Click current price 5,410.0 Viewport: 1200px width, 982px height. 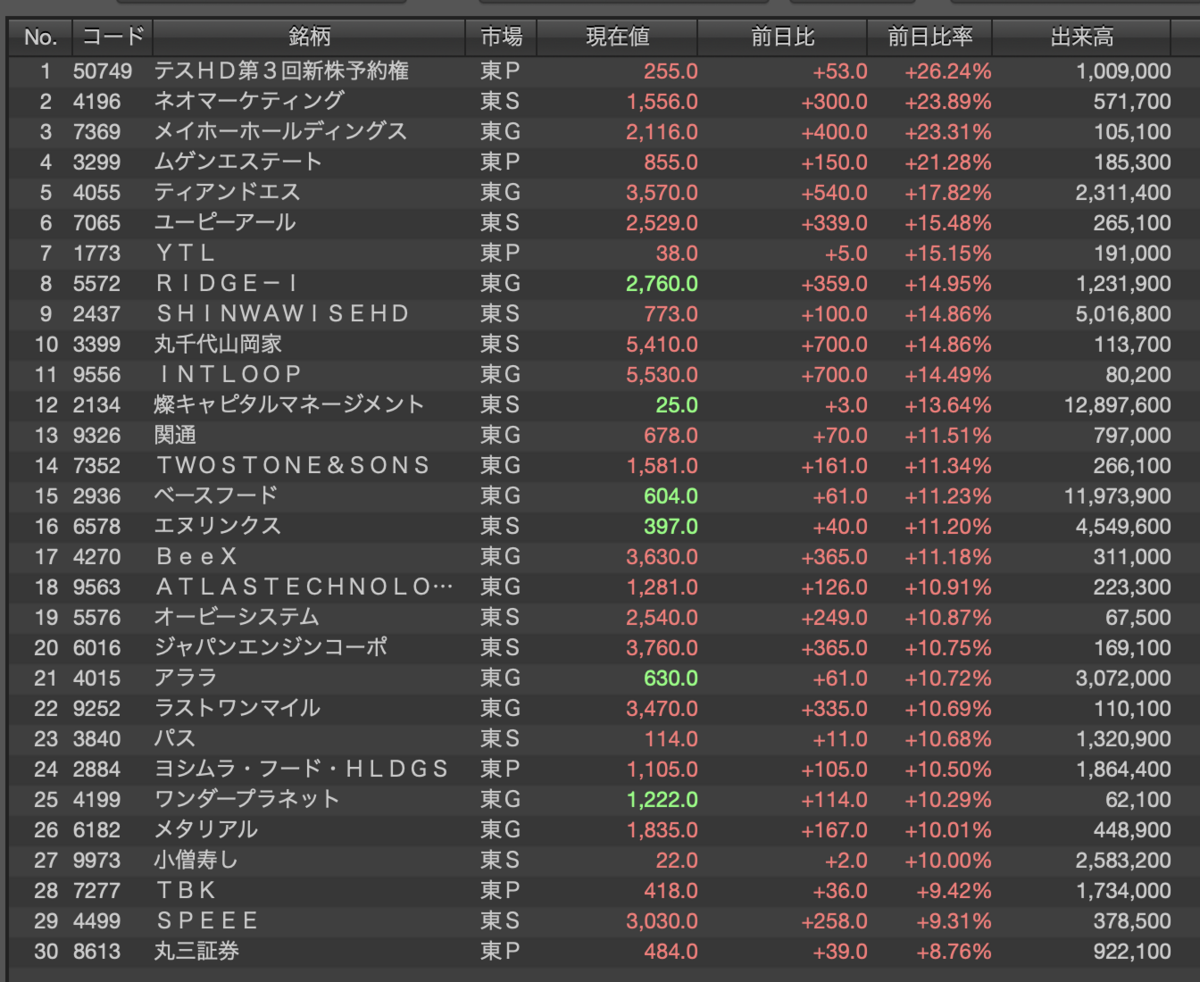[662, 344]
